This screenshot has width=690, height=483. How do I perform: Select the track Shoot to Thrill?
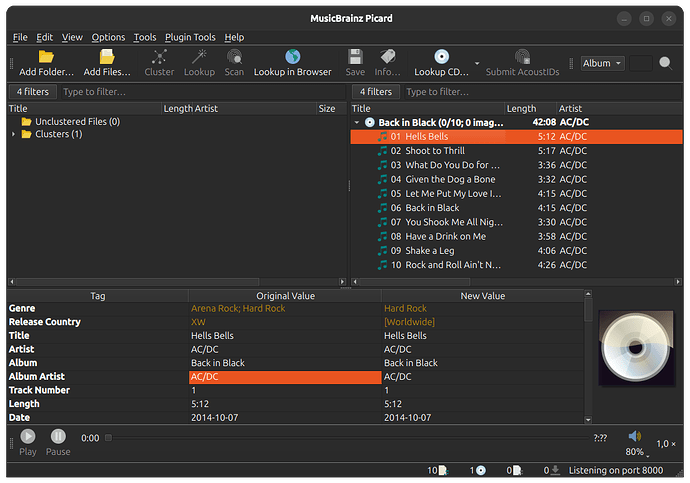point(434,151)
